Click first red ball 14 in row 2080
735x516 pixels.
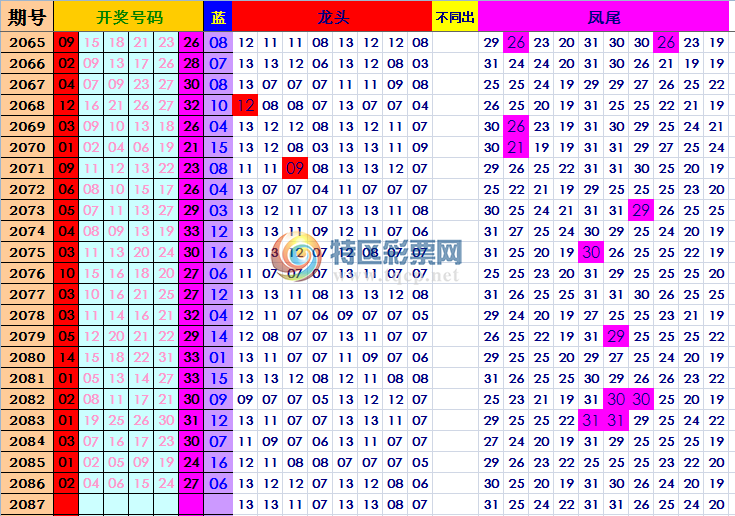tap(66, 358)
